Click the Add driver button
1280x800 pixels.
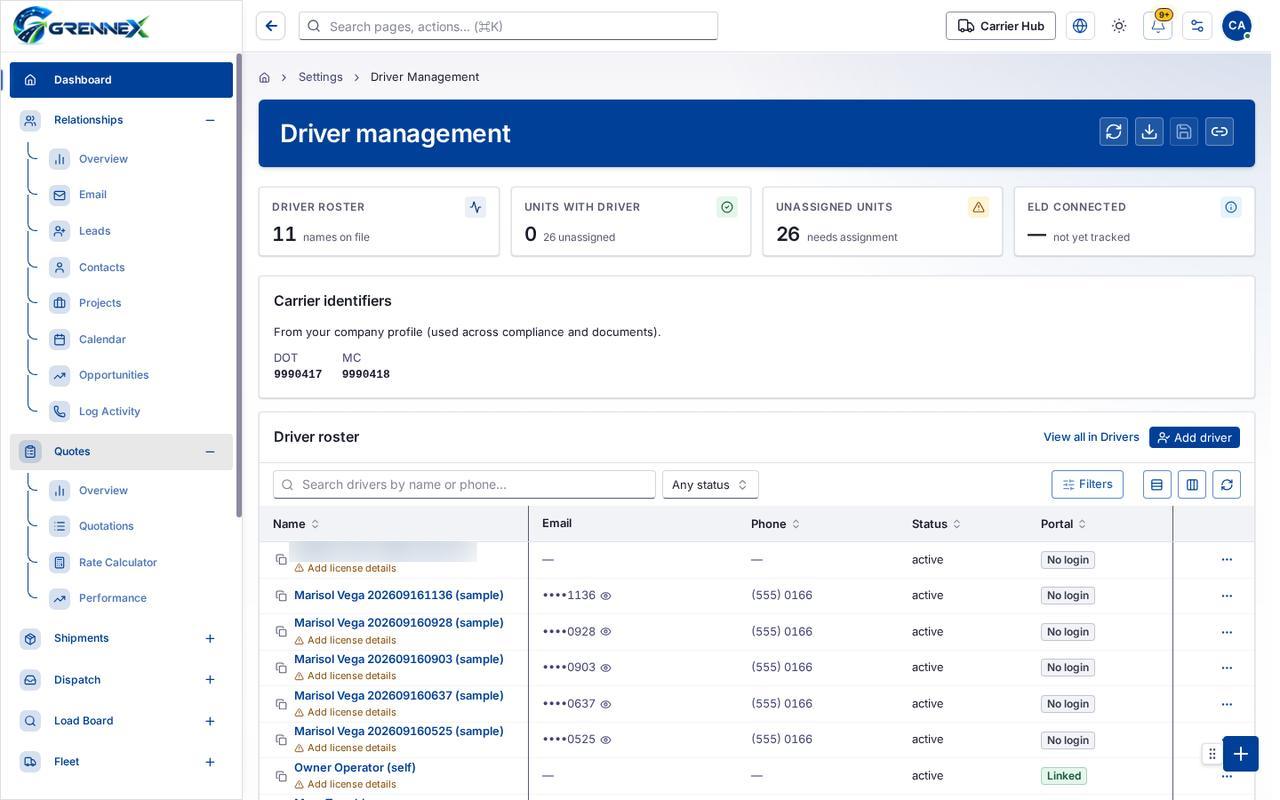pos(1194,438)
